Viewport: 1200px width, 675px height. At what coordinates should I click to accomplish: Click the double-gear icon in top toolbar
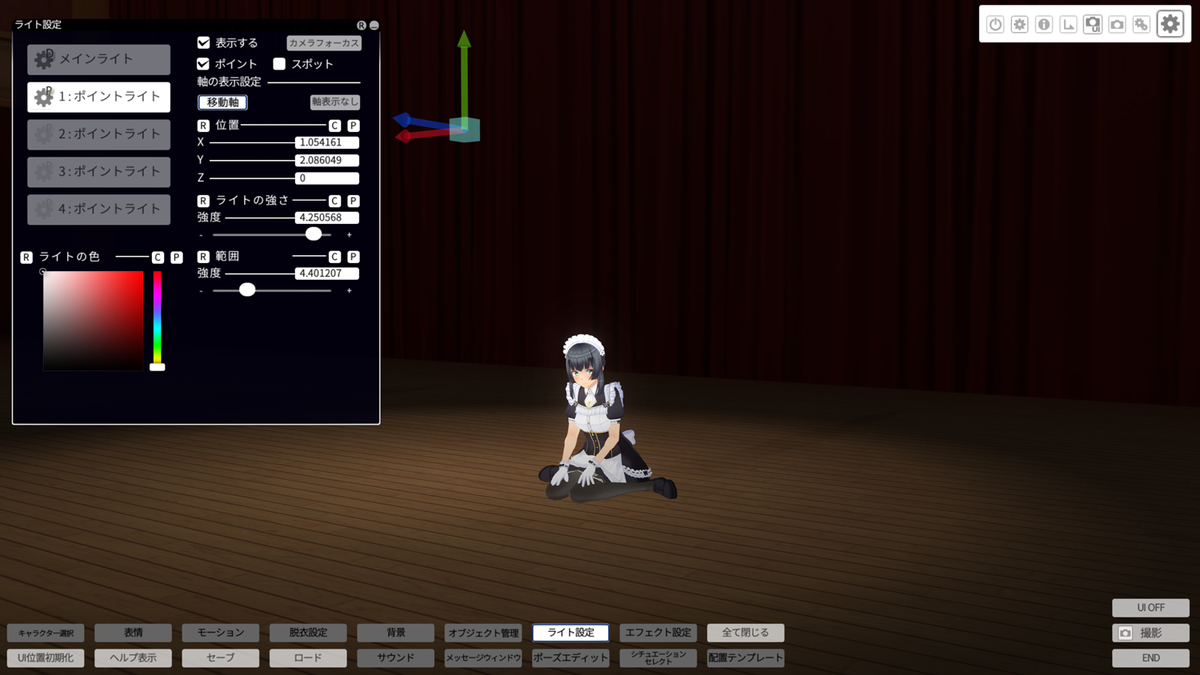coord(1141,24)
